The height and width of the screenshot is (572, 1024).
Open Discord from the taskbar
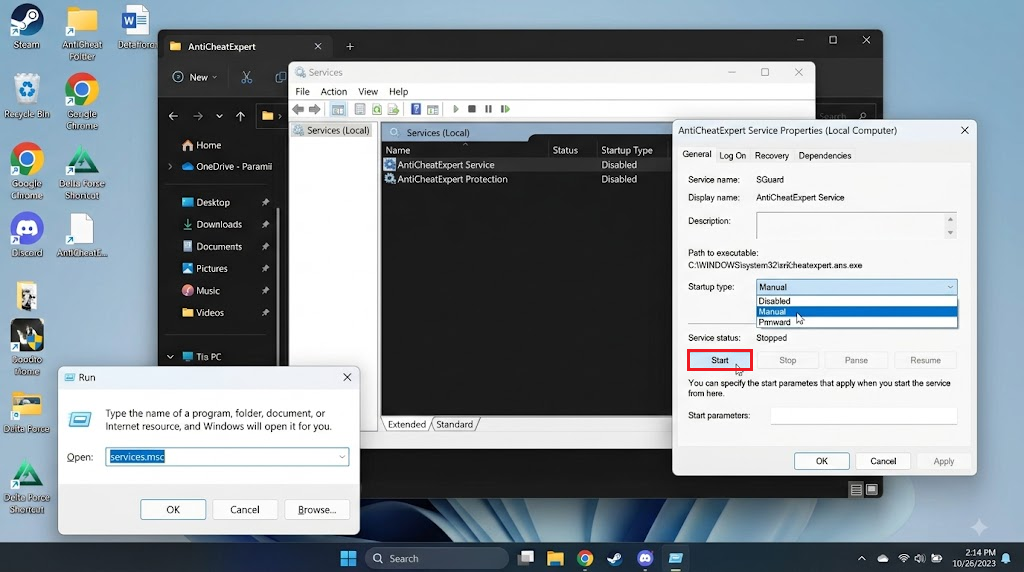645,558
